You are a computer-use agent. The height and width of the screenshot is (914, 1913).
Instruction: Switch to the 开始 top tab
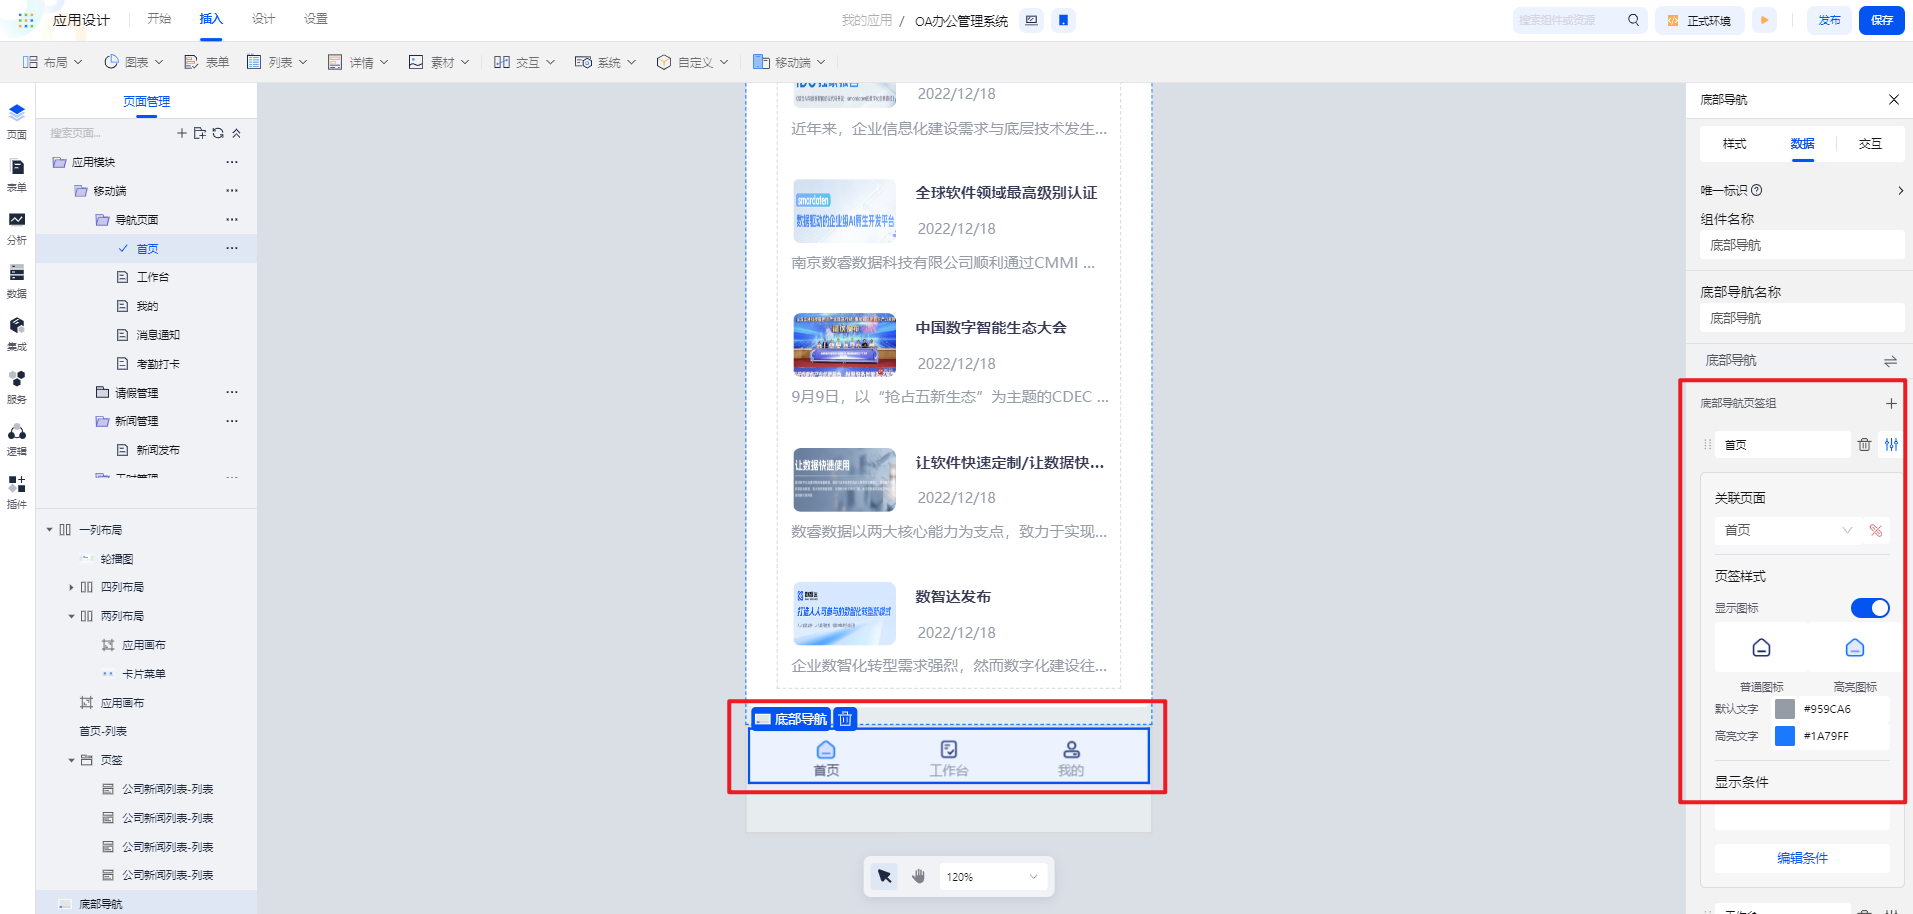tap(159, 19)
